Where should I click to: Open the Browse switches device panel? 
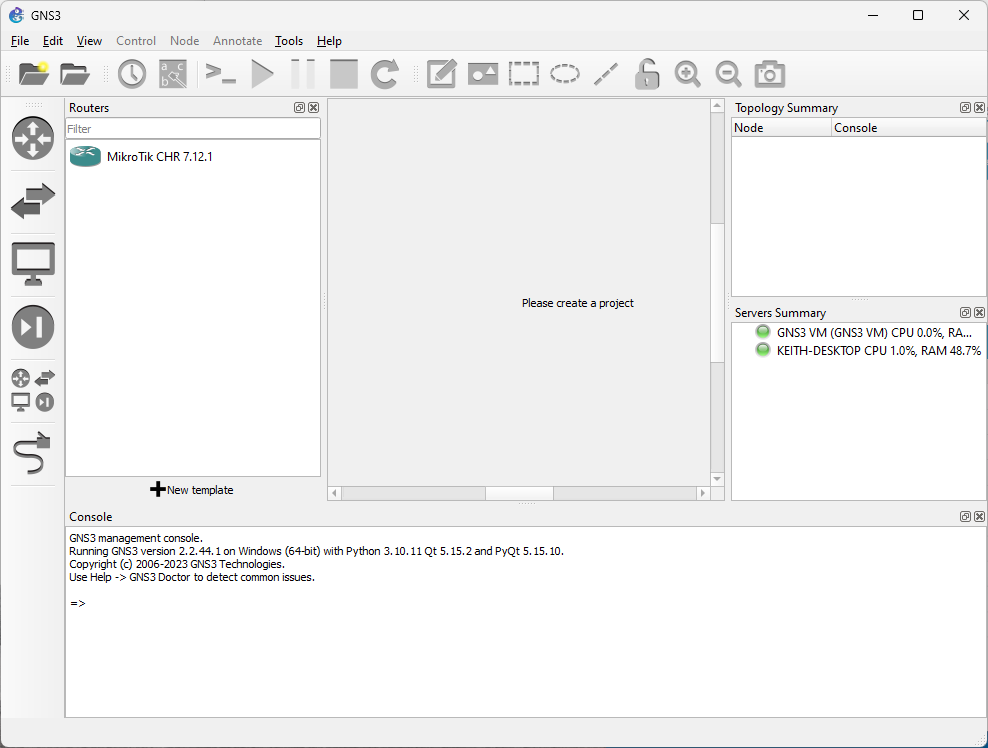click(33, 202)
